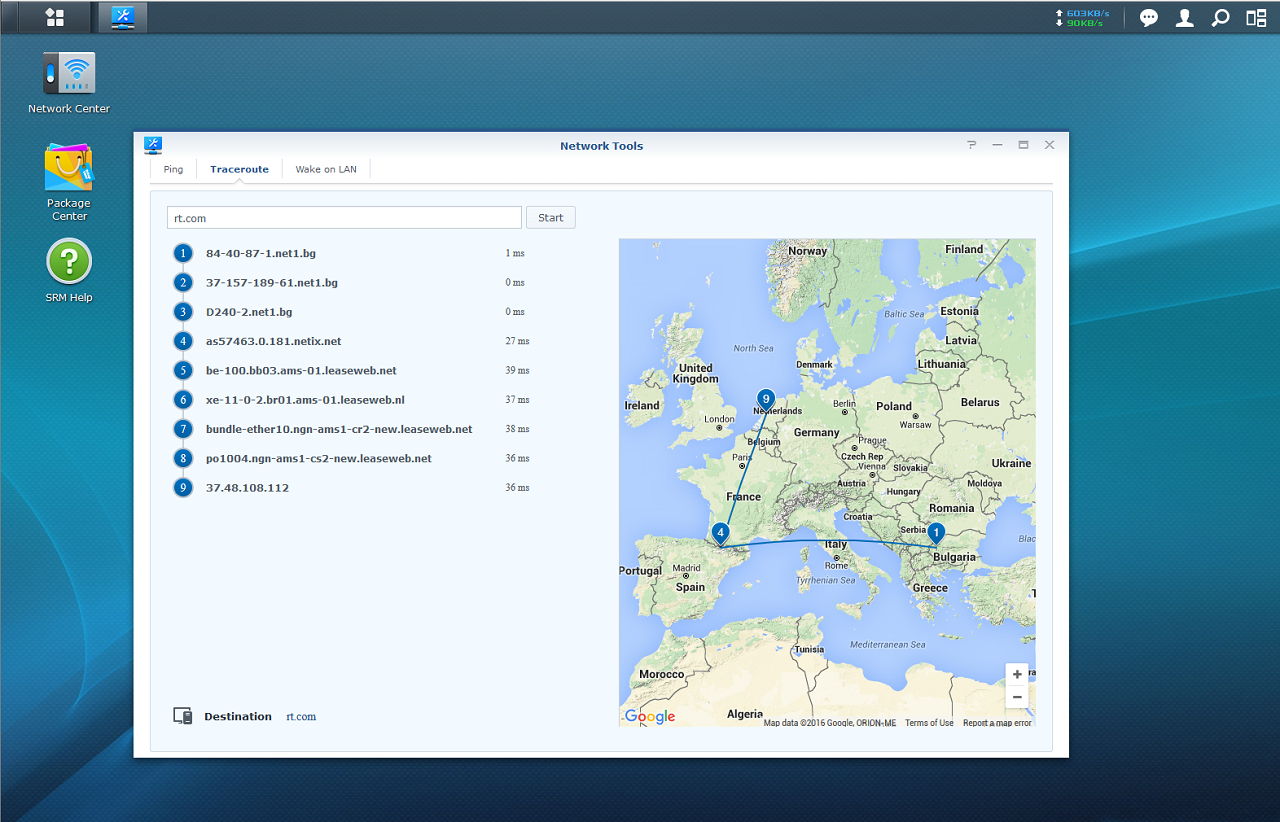Click the Germany label on the map
Image resolution: width=1280 pixels, height=822 pixels.
(x=816, y=433)
